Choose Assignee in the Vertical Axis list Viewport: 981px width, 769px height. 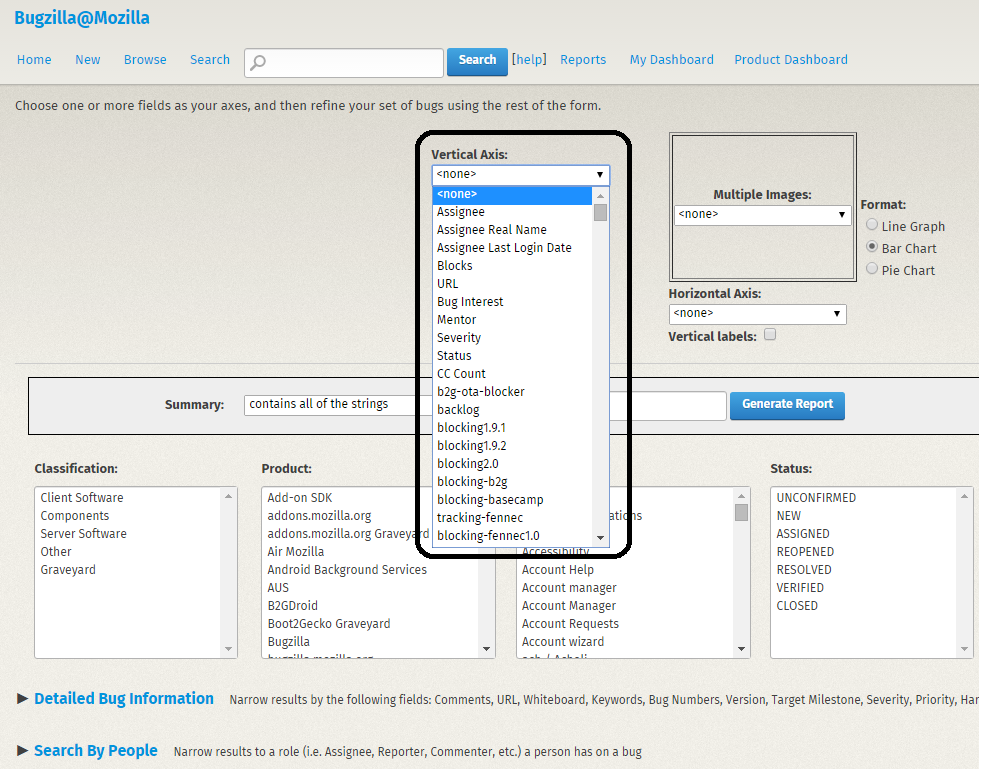[x=512, y=212]
